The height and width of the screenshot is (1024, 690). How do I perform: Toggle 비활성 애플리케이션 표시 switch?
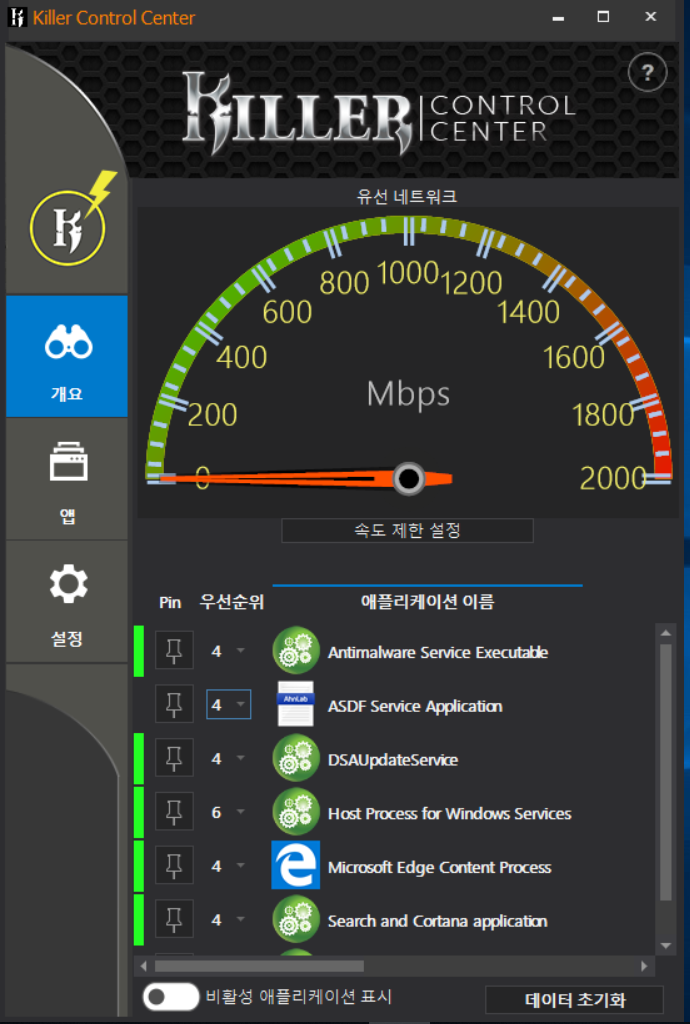[170, 997]
